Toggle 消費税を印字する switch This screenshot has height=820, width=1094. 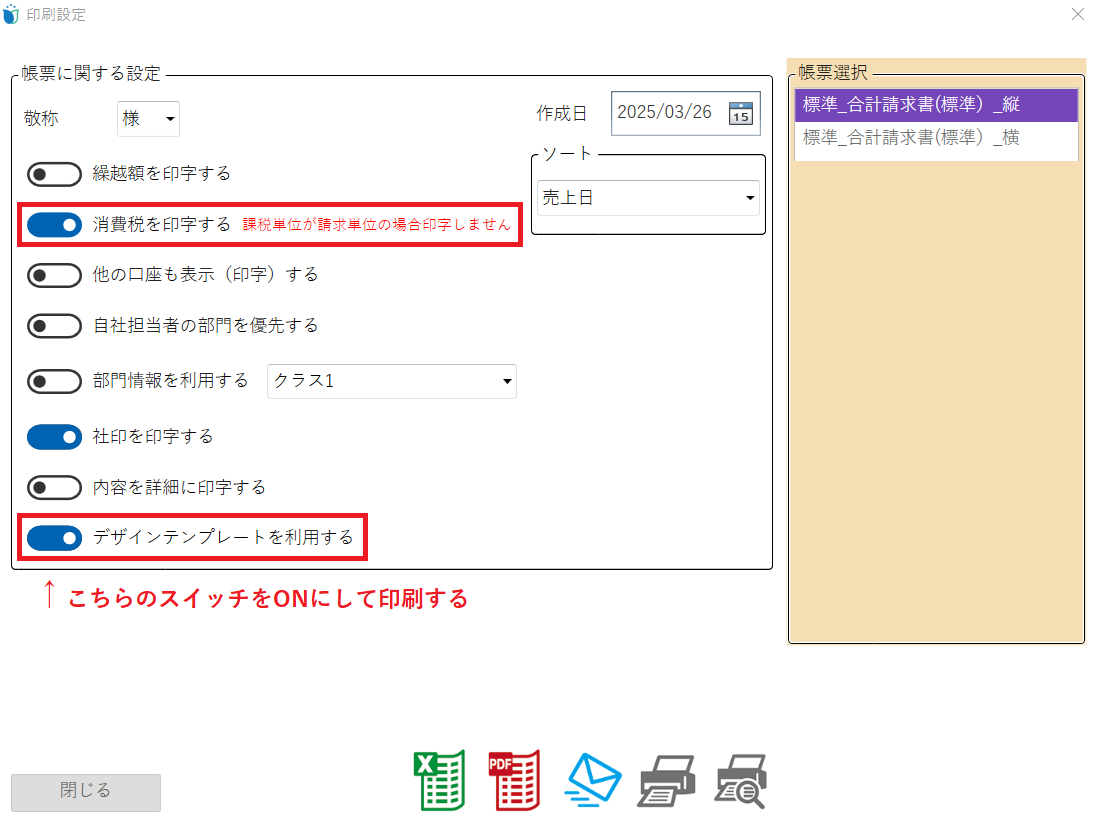(x=54, y=225)
